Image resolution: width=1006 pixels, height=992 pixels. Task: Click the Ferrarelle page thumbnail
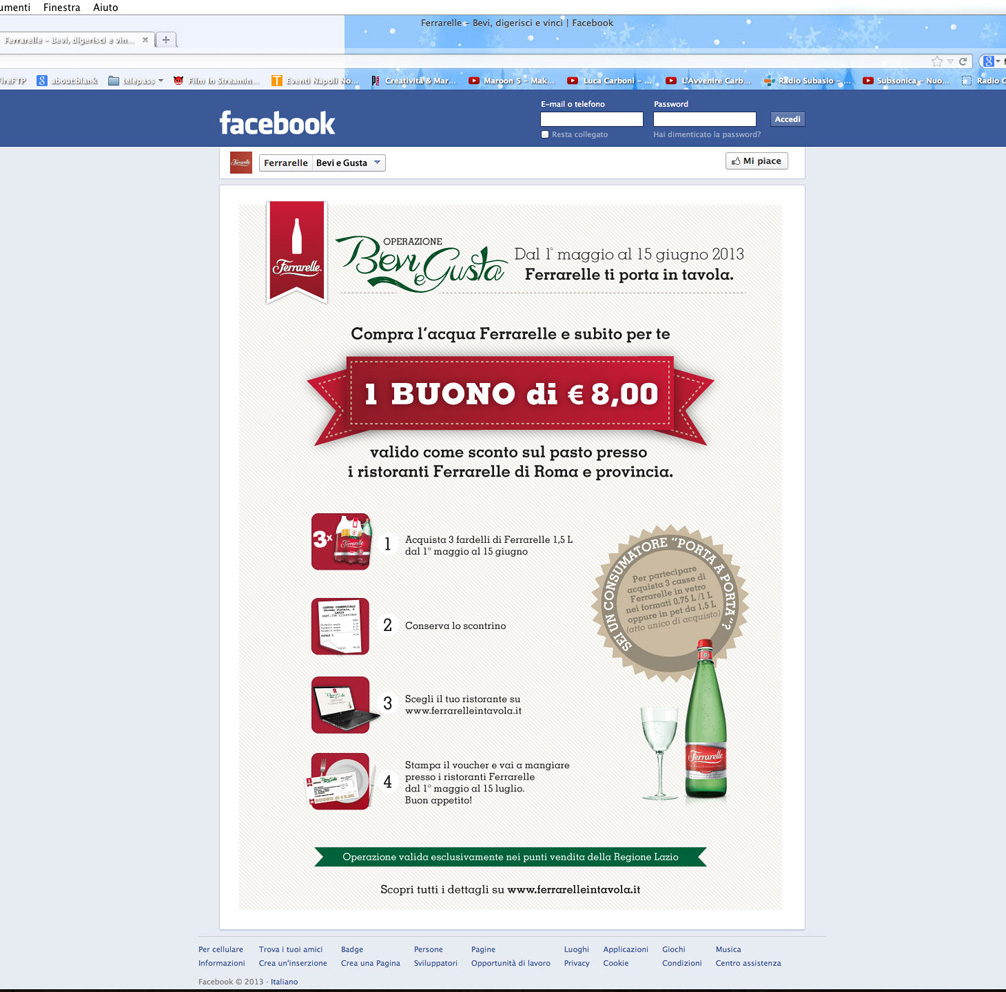tap(241, 163)
